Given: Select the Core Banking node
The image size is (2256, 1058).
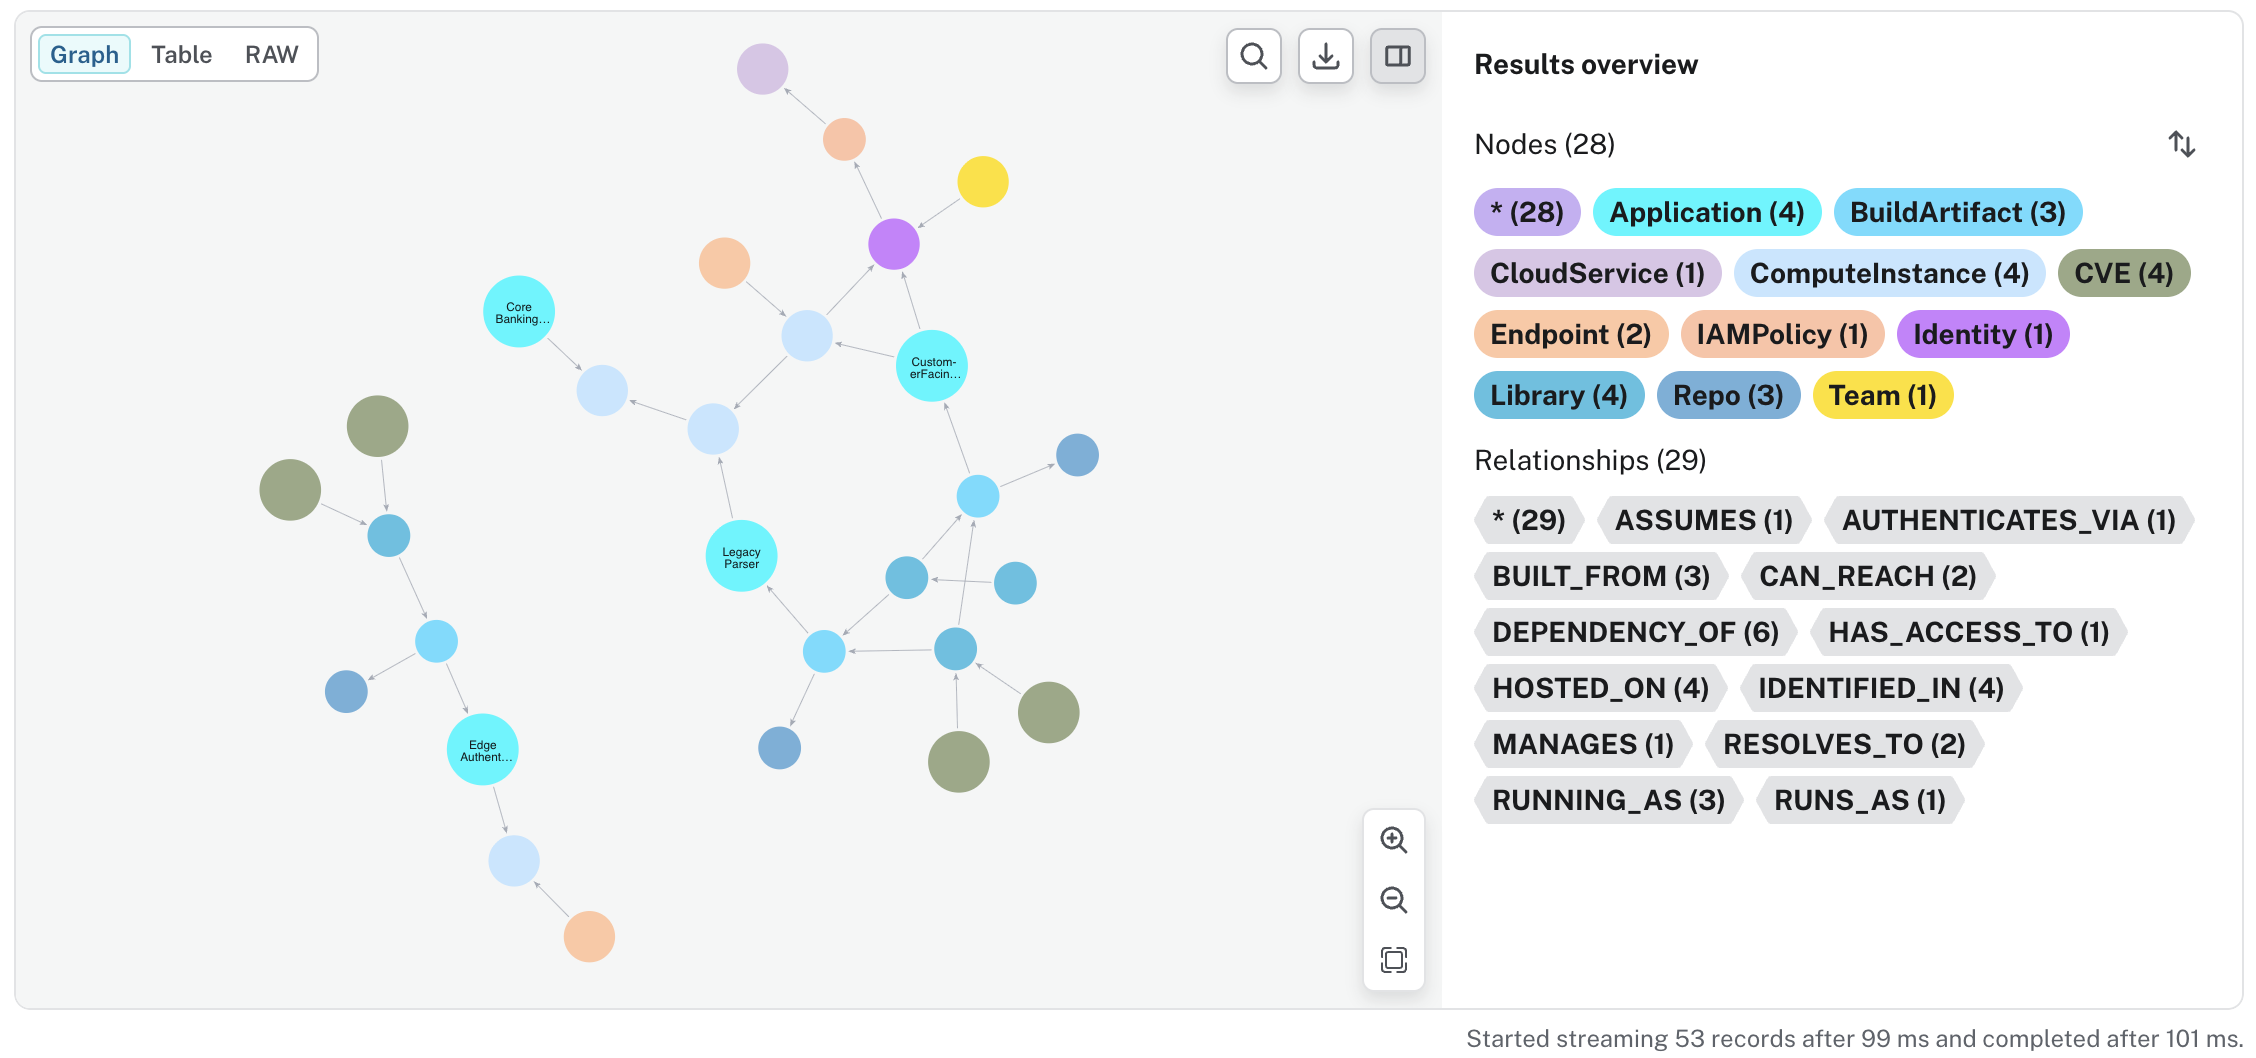Looking at the screenshot, I should [x=519, y=311].
